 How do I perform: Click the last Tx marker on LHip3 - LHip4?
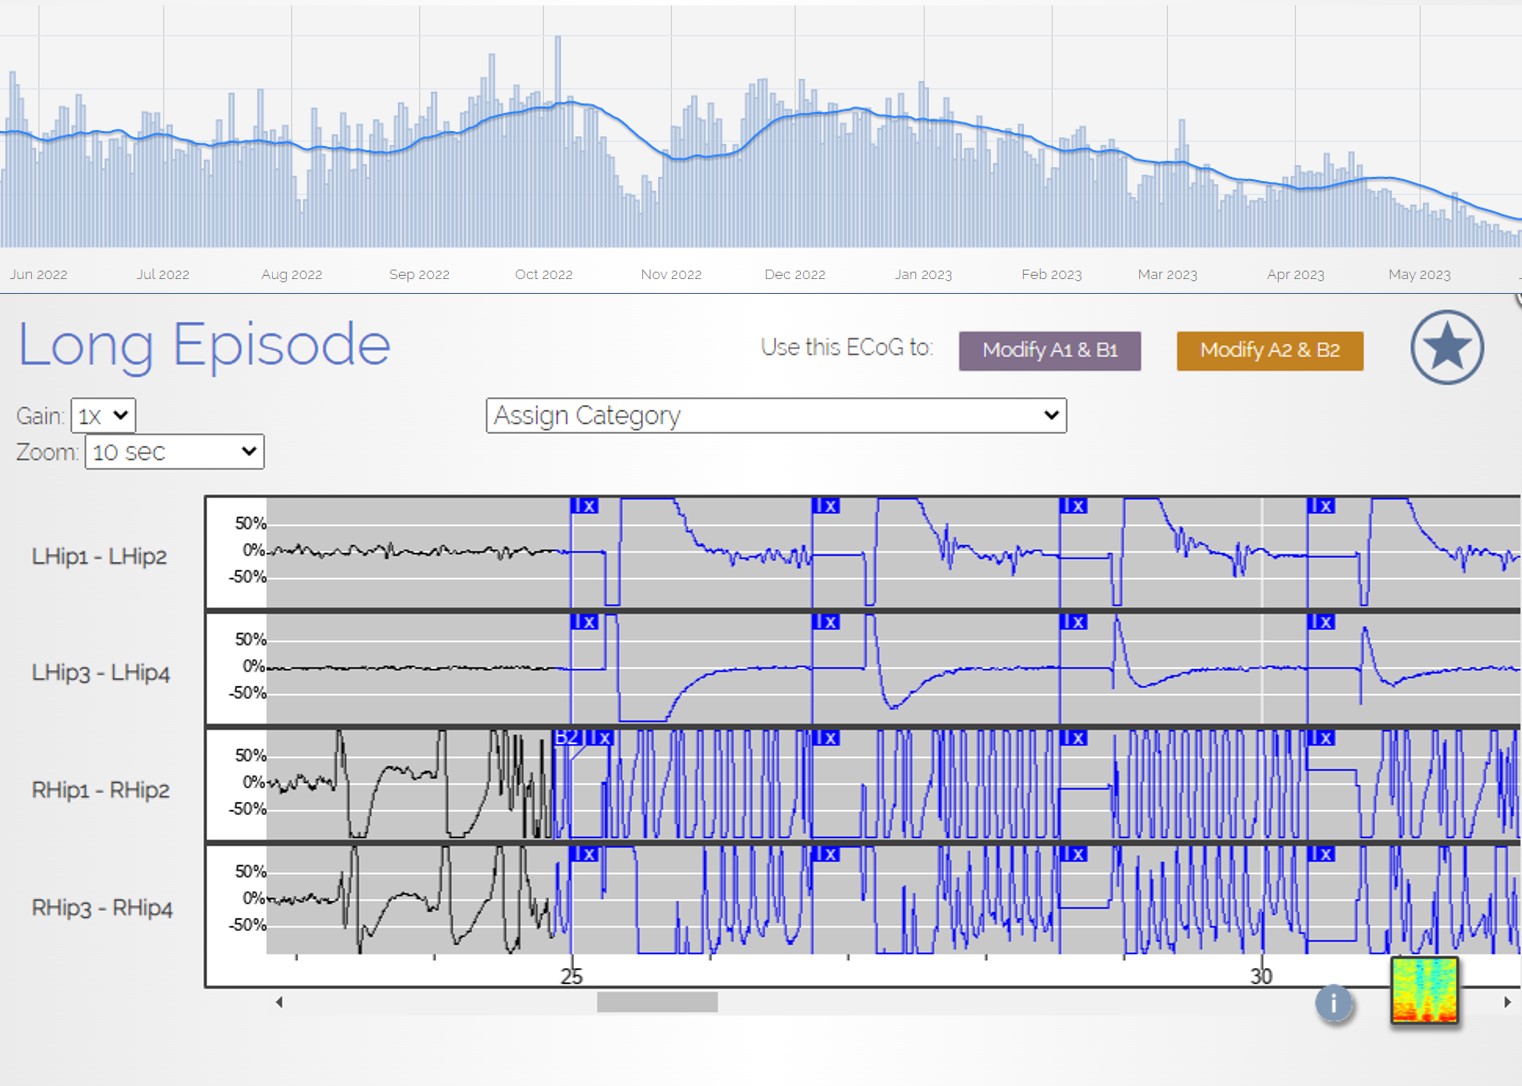pyautogui.click(x=1321, y=622)
